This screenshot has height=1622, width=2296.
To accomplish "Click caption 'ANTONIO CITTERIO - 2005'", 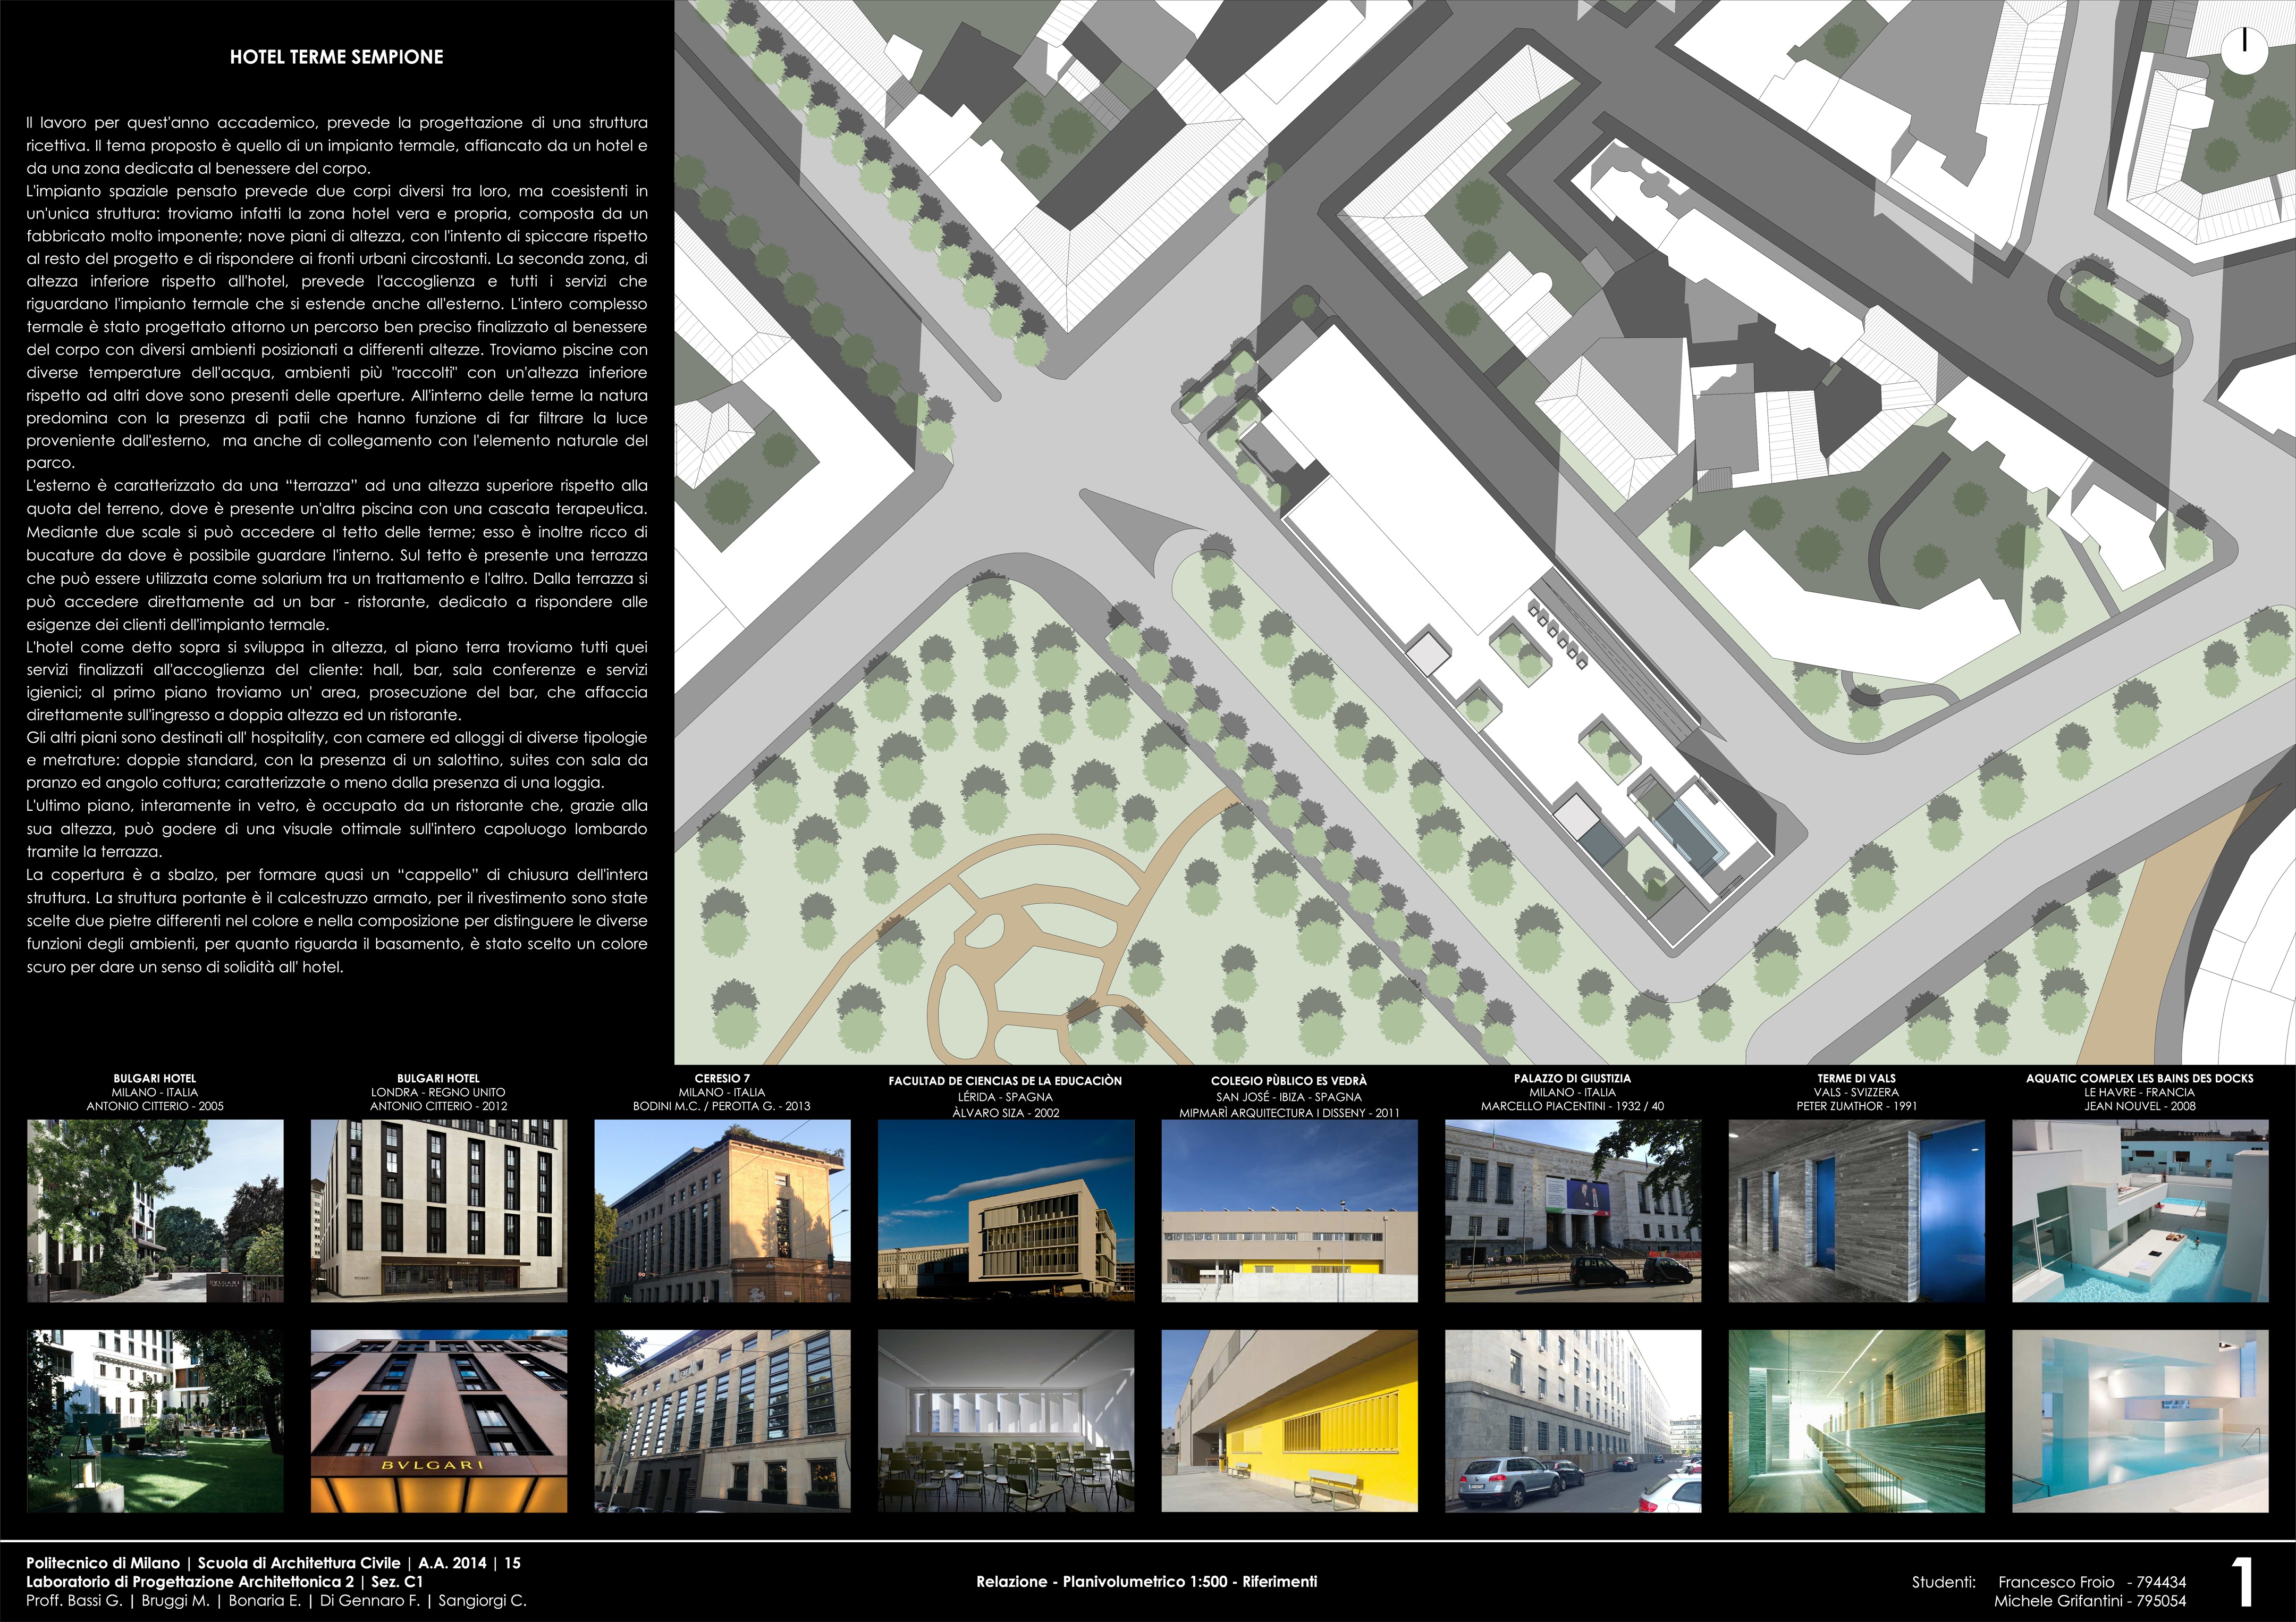I will tap(155, 1106).
